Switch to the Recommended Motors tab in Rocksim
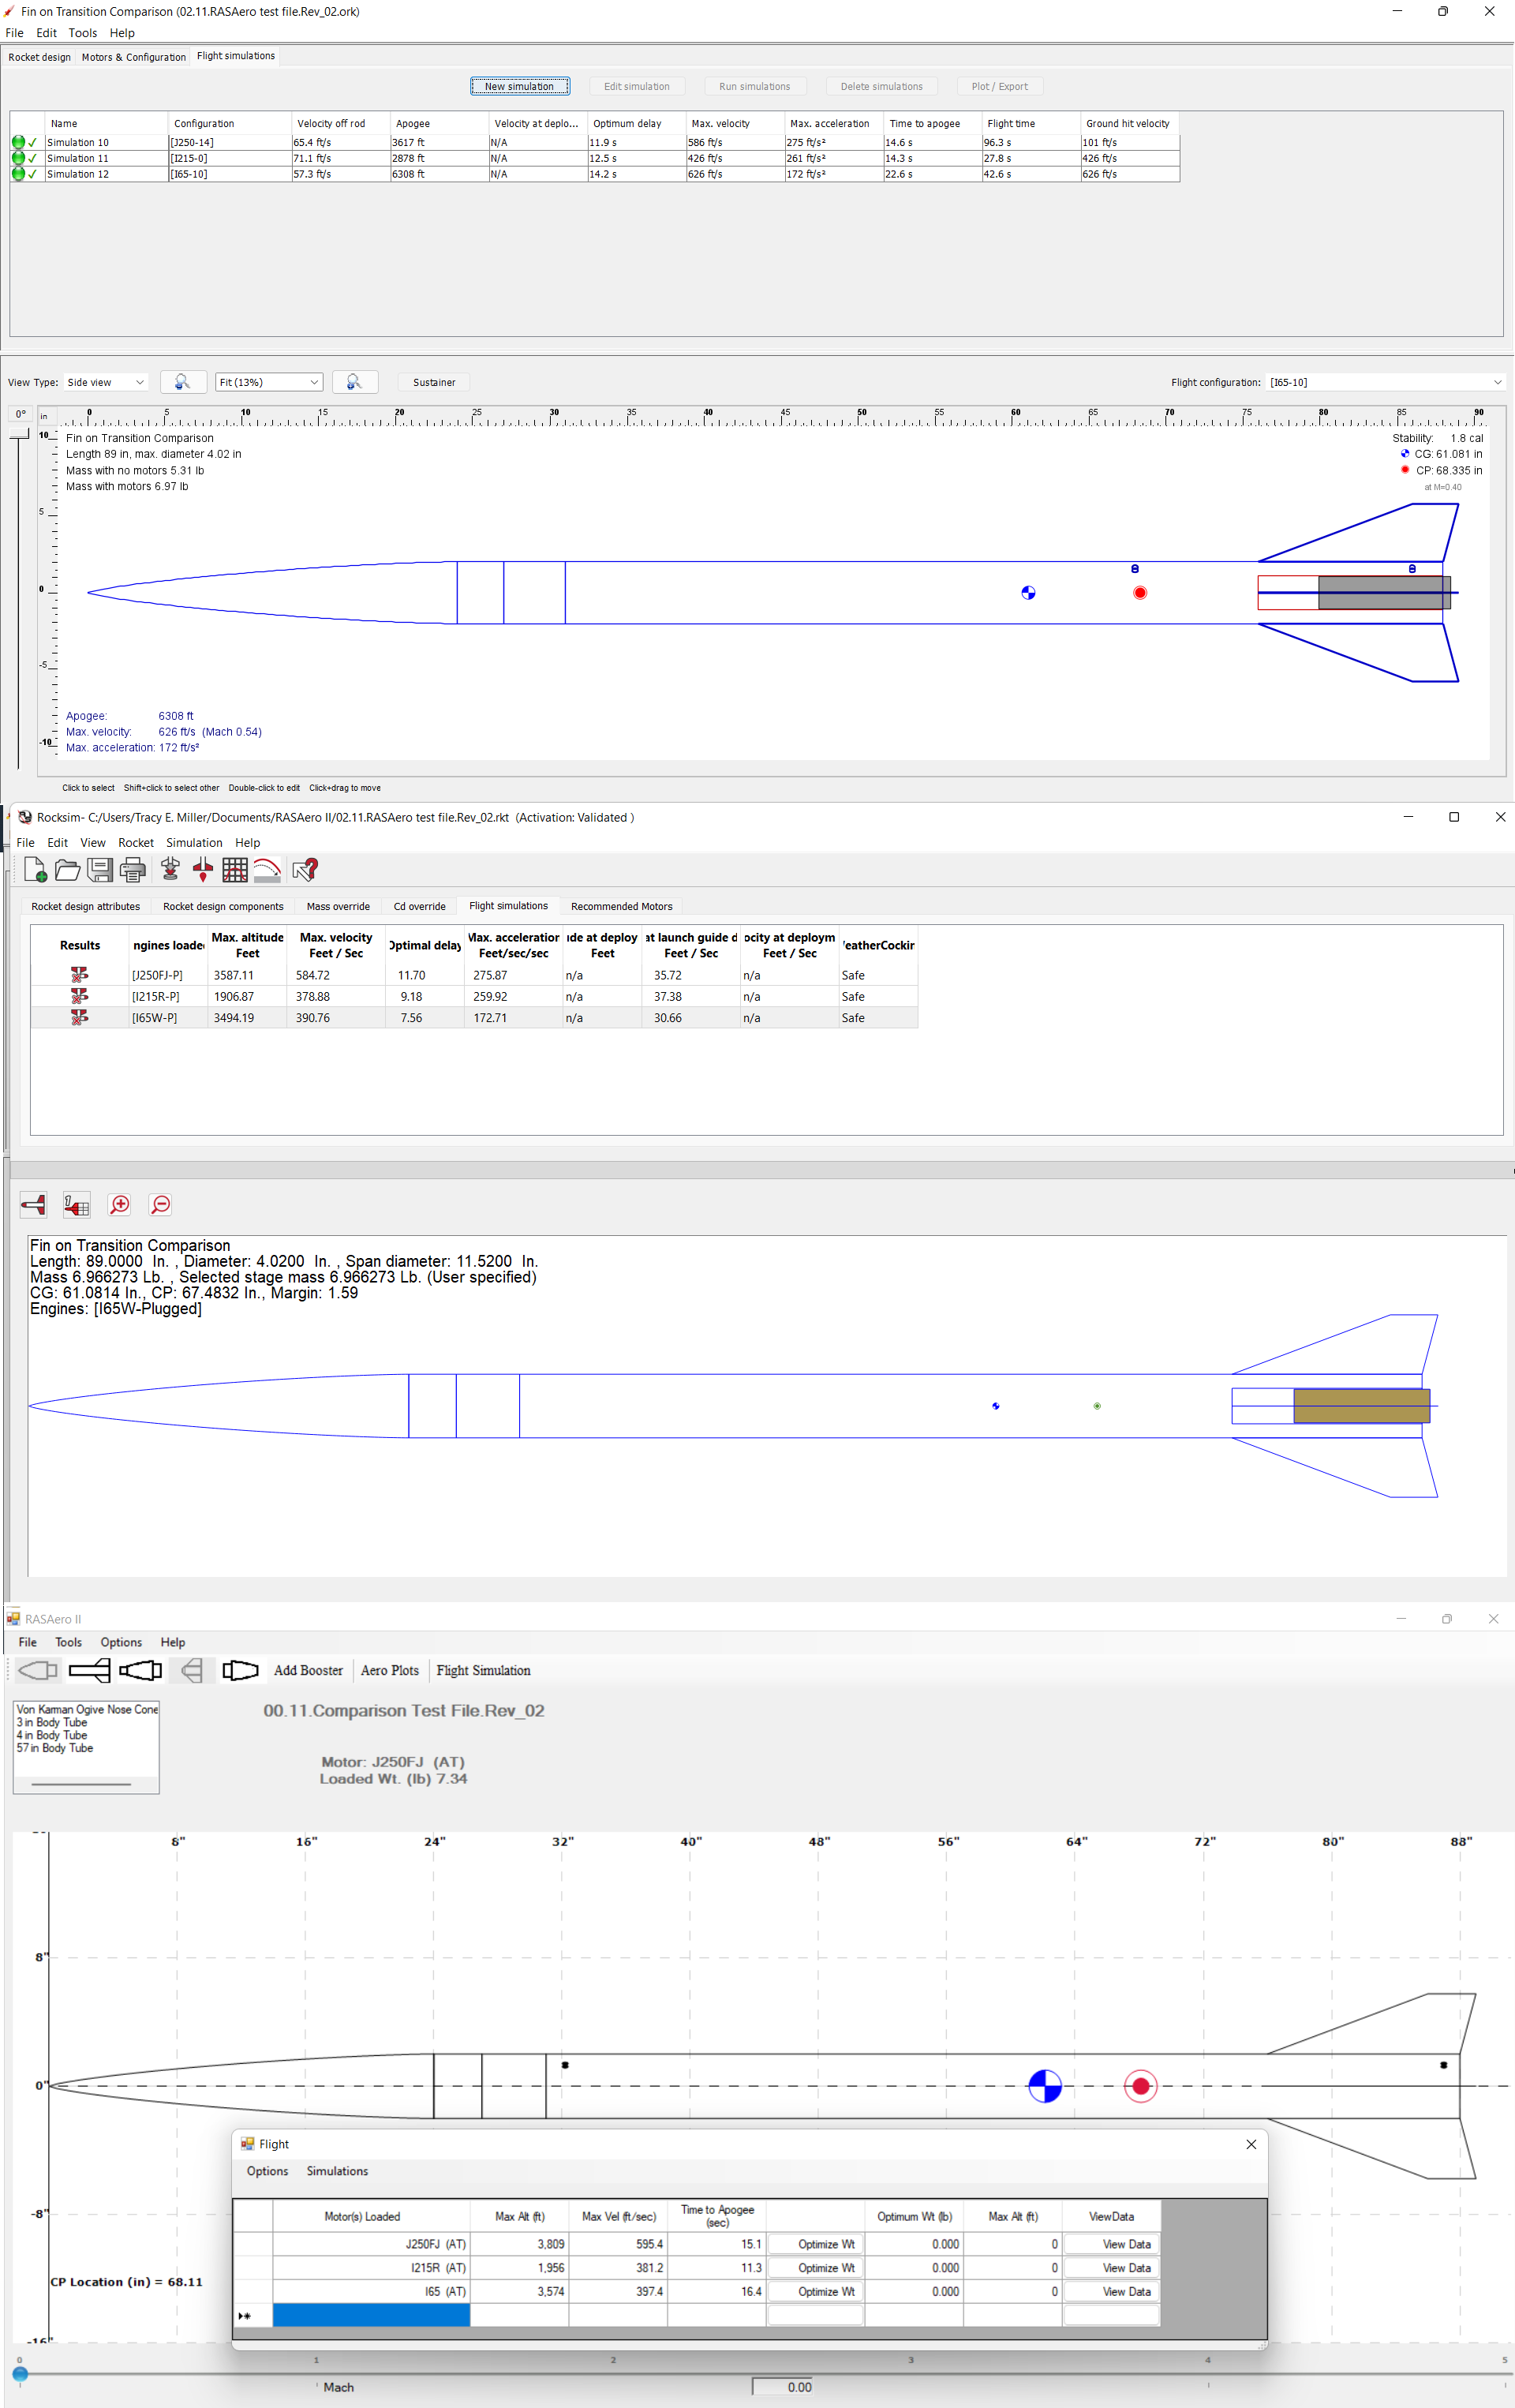Image resolution: width=1515 pixels, height=2408 pixels. [621, 906]
